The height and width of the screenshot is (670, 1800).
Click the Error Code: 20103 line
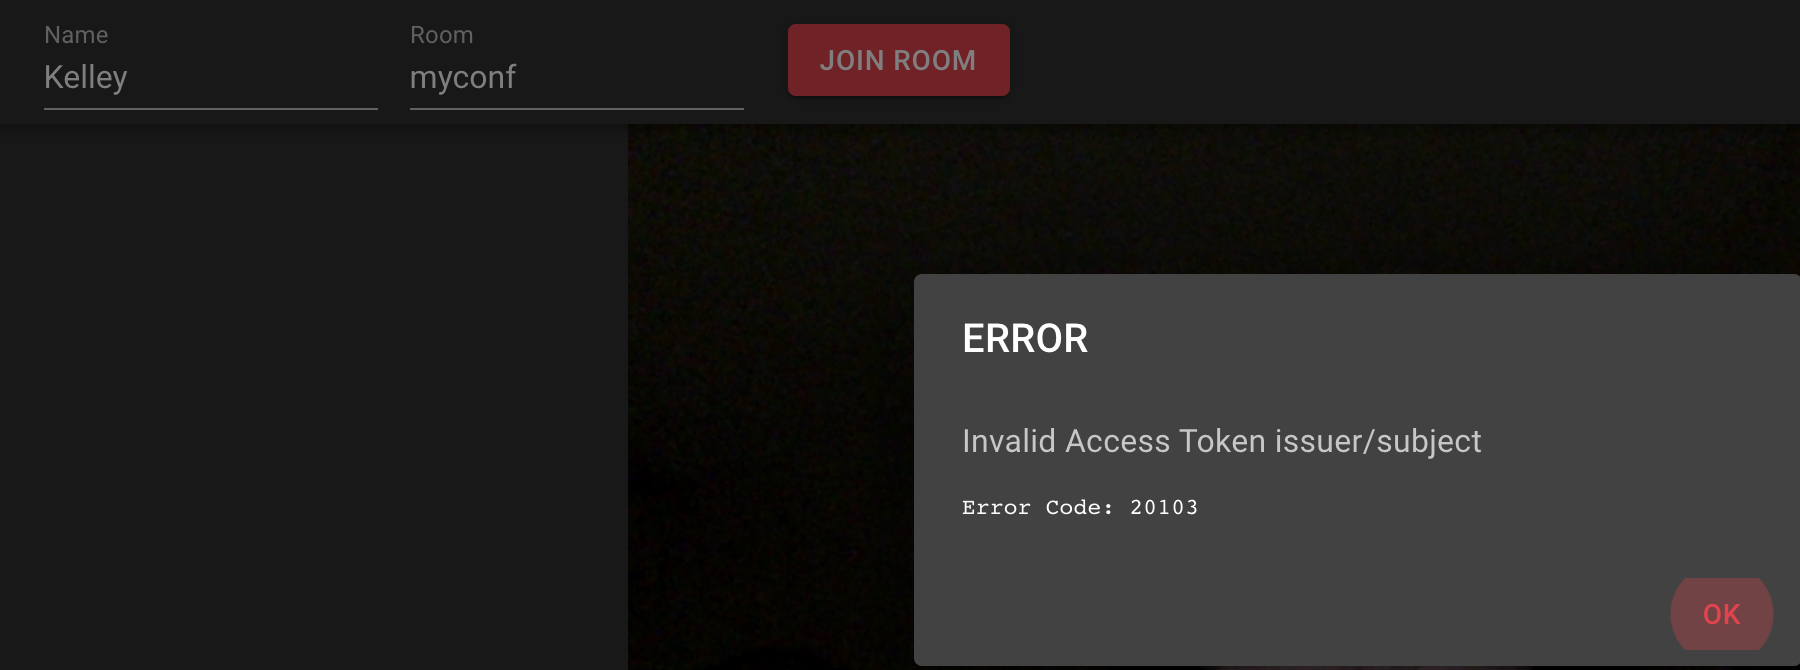point(1080,507)
